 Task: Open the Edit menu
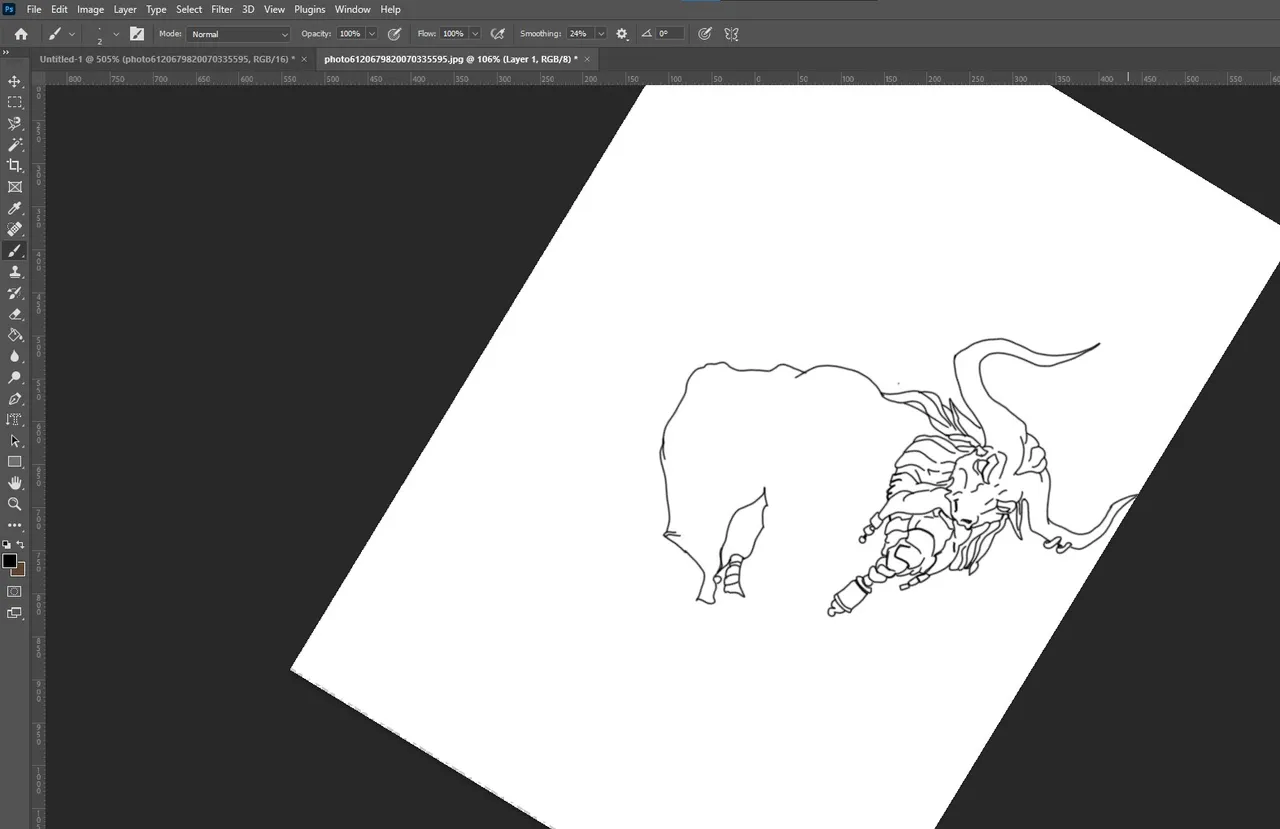click(x=60, y=9)
